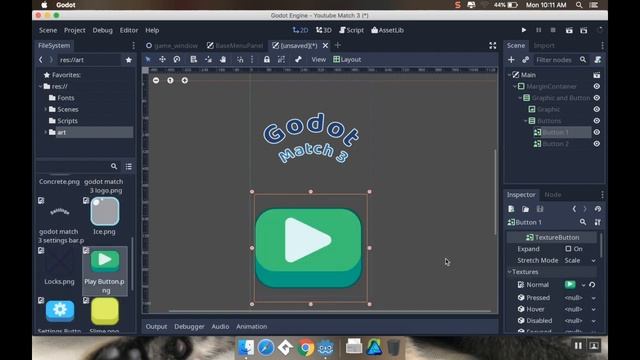
Task: Toggle favorite star for res://art path
Action: coord(129,60)
